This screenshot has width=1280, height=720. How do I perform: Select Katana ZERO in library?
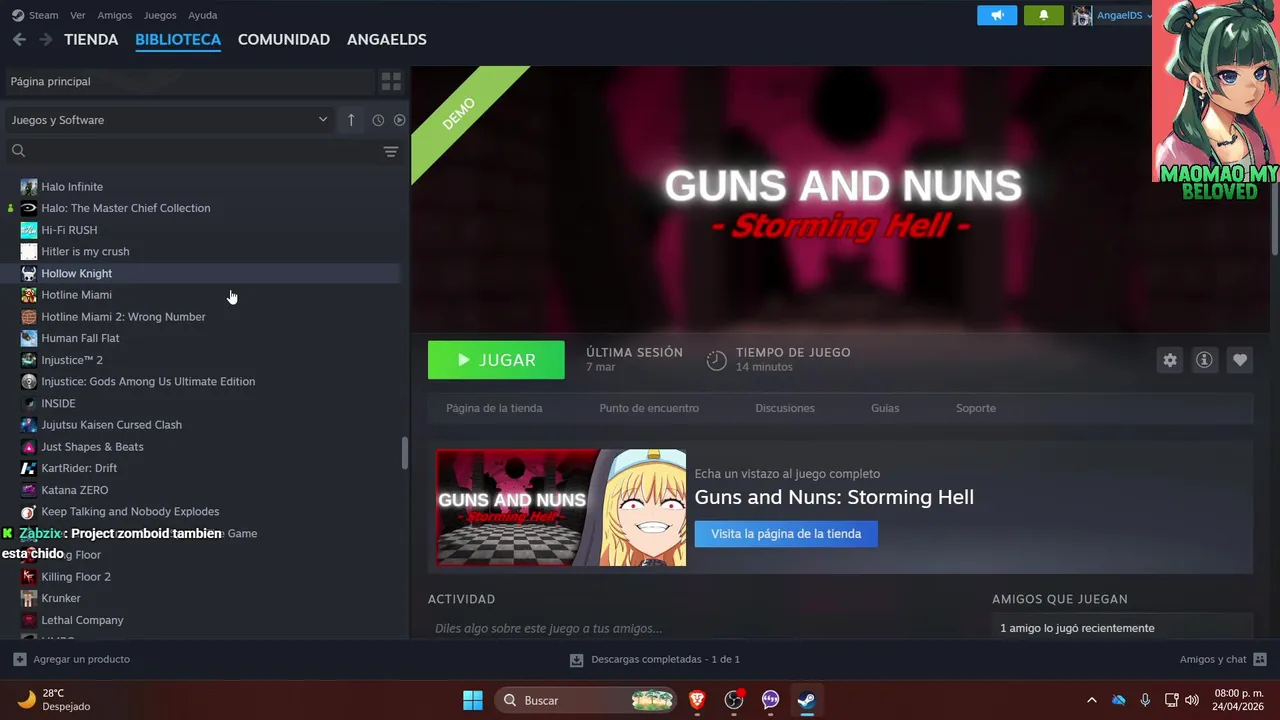[x=74, y=490]
